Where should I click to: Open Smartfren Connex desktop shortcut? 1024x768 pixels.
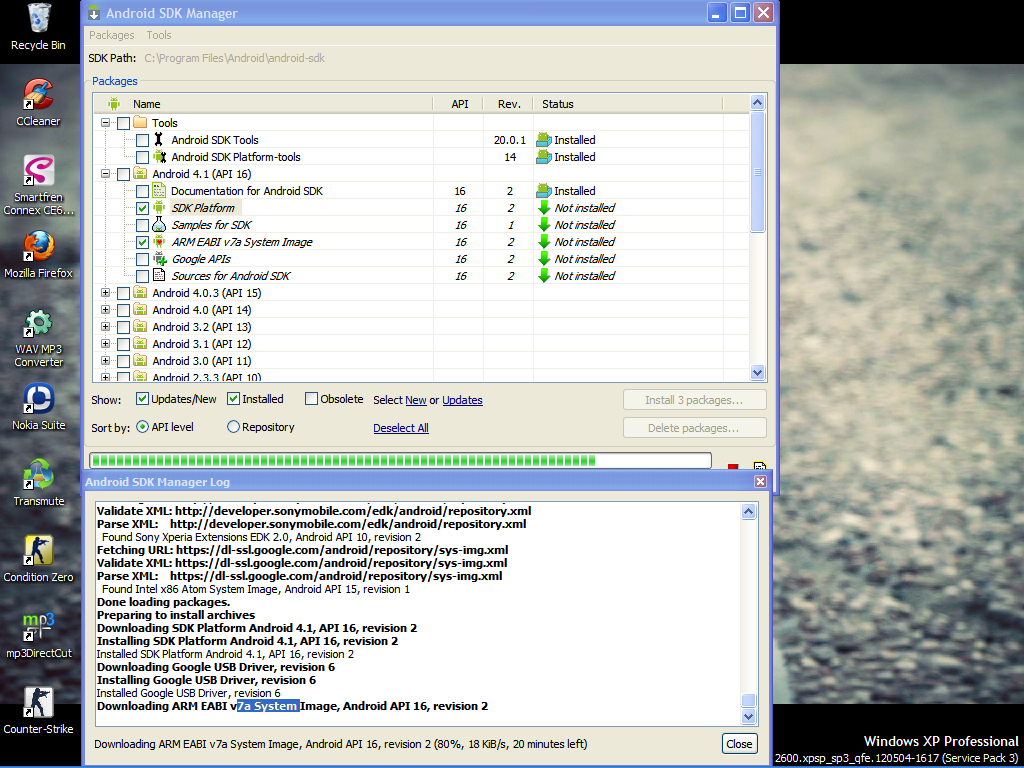point(39,185)
